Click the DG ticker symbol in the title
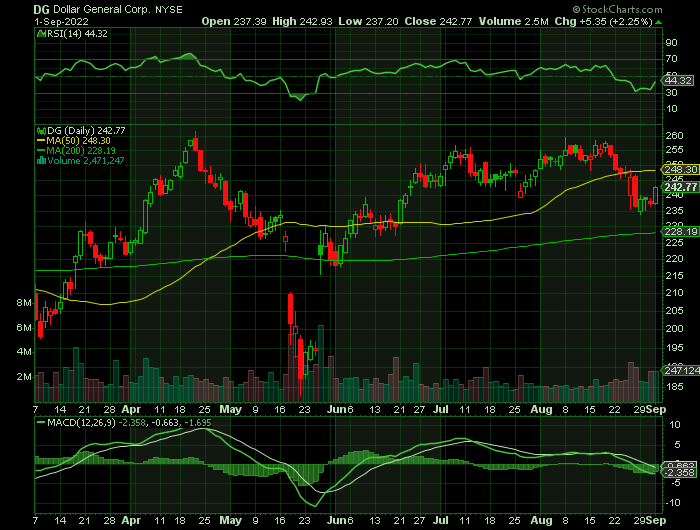 (42, 9)
